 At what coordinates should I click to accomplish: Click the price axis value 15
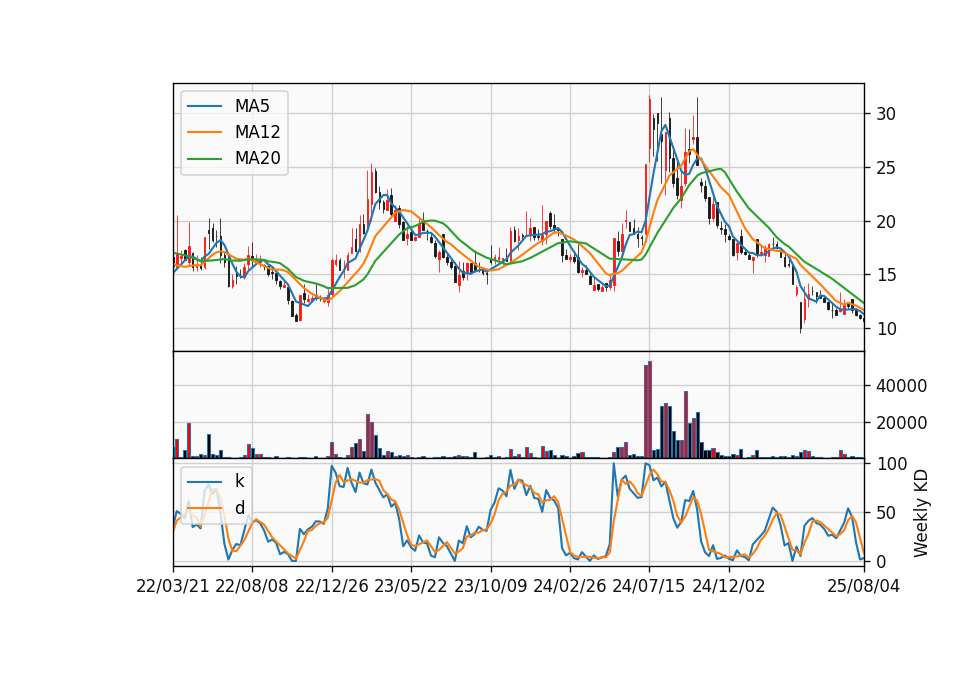click(886, 276)
